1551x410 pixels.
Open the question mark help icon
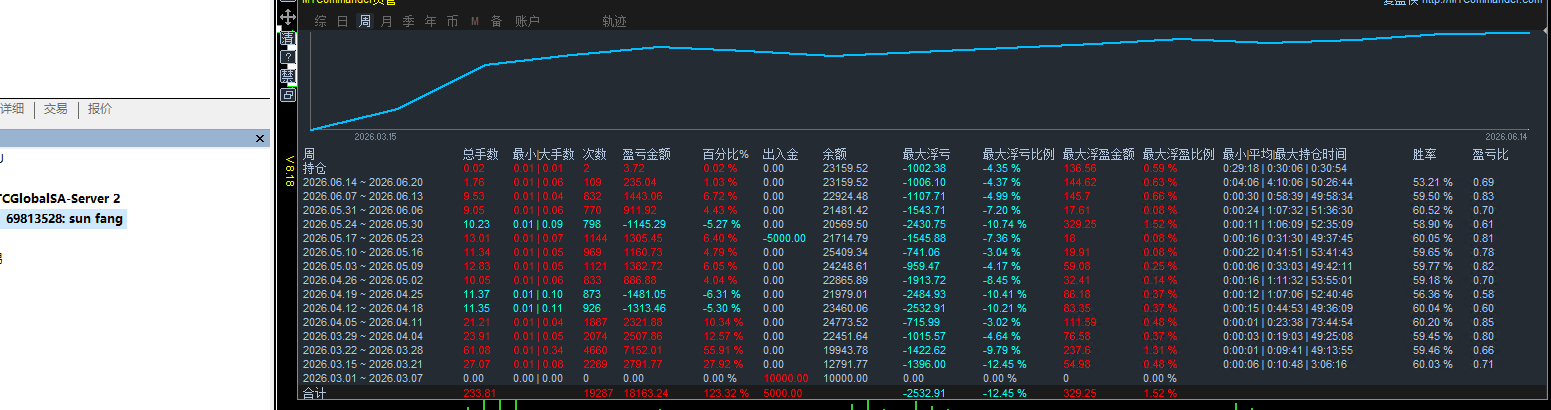coord(288,57)
